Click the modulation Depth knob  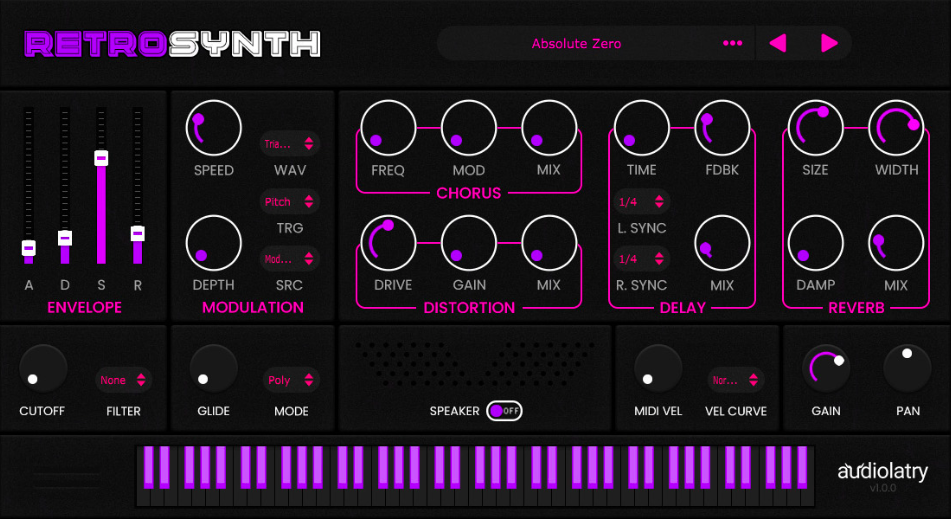(213, 243)
